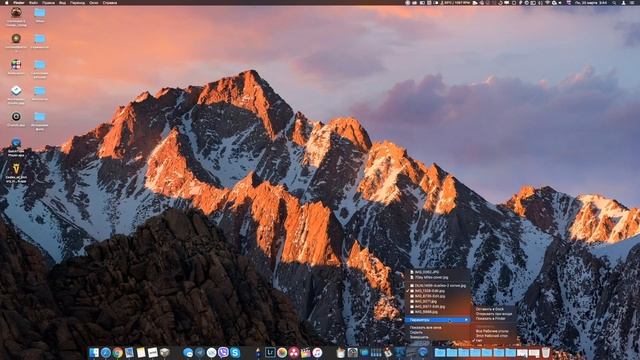Image resolution: width=640 pixels, height=360 pixels.
Task: Choose 'Завершить' to quit the app
Action: pos(419,337)
